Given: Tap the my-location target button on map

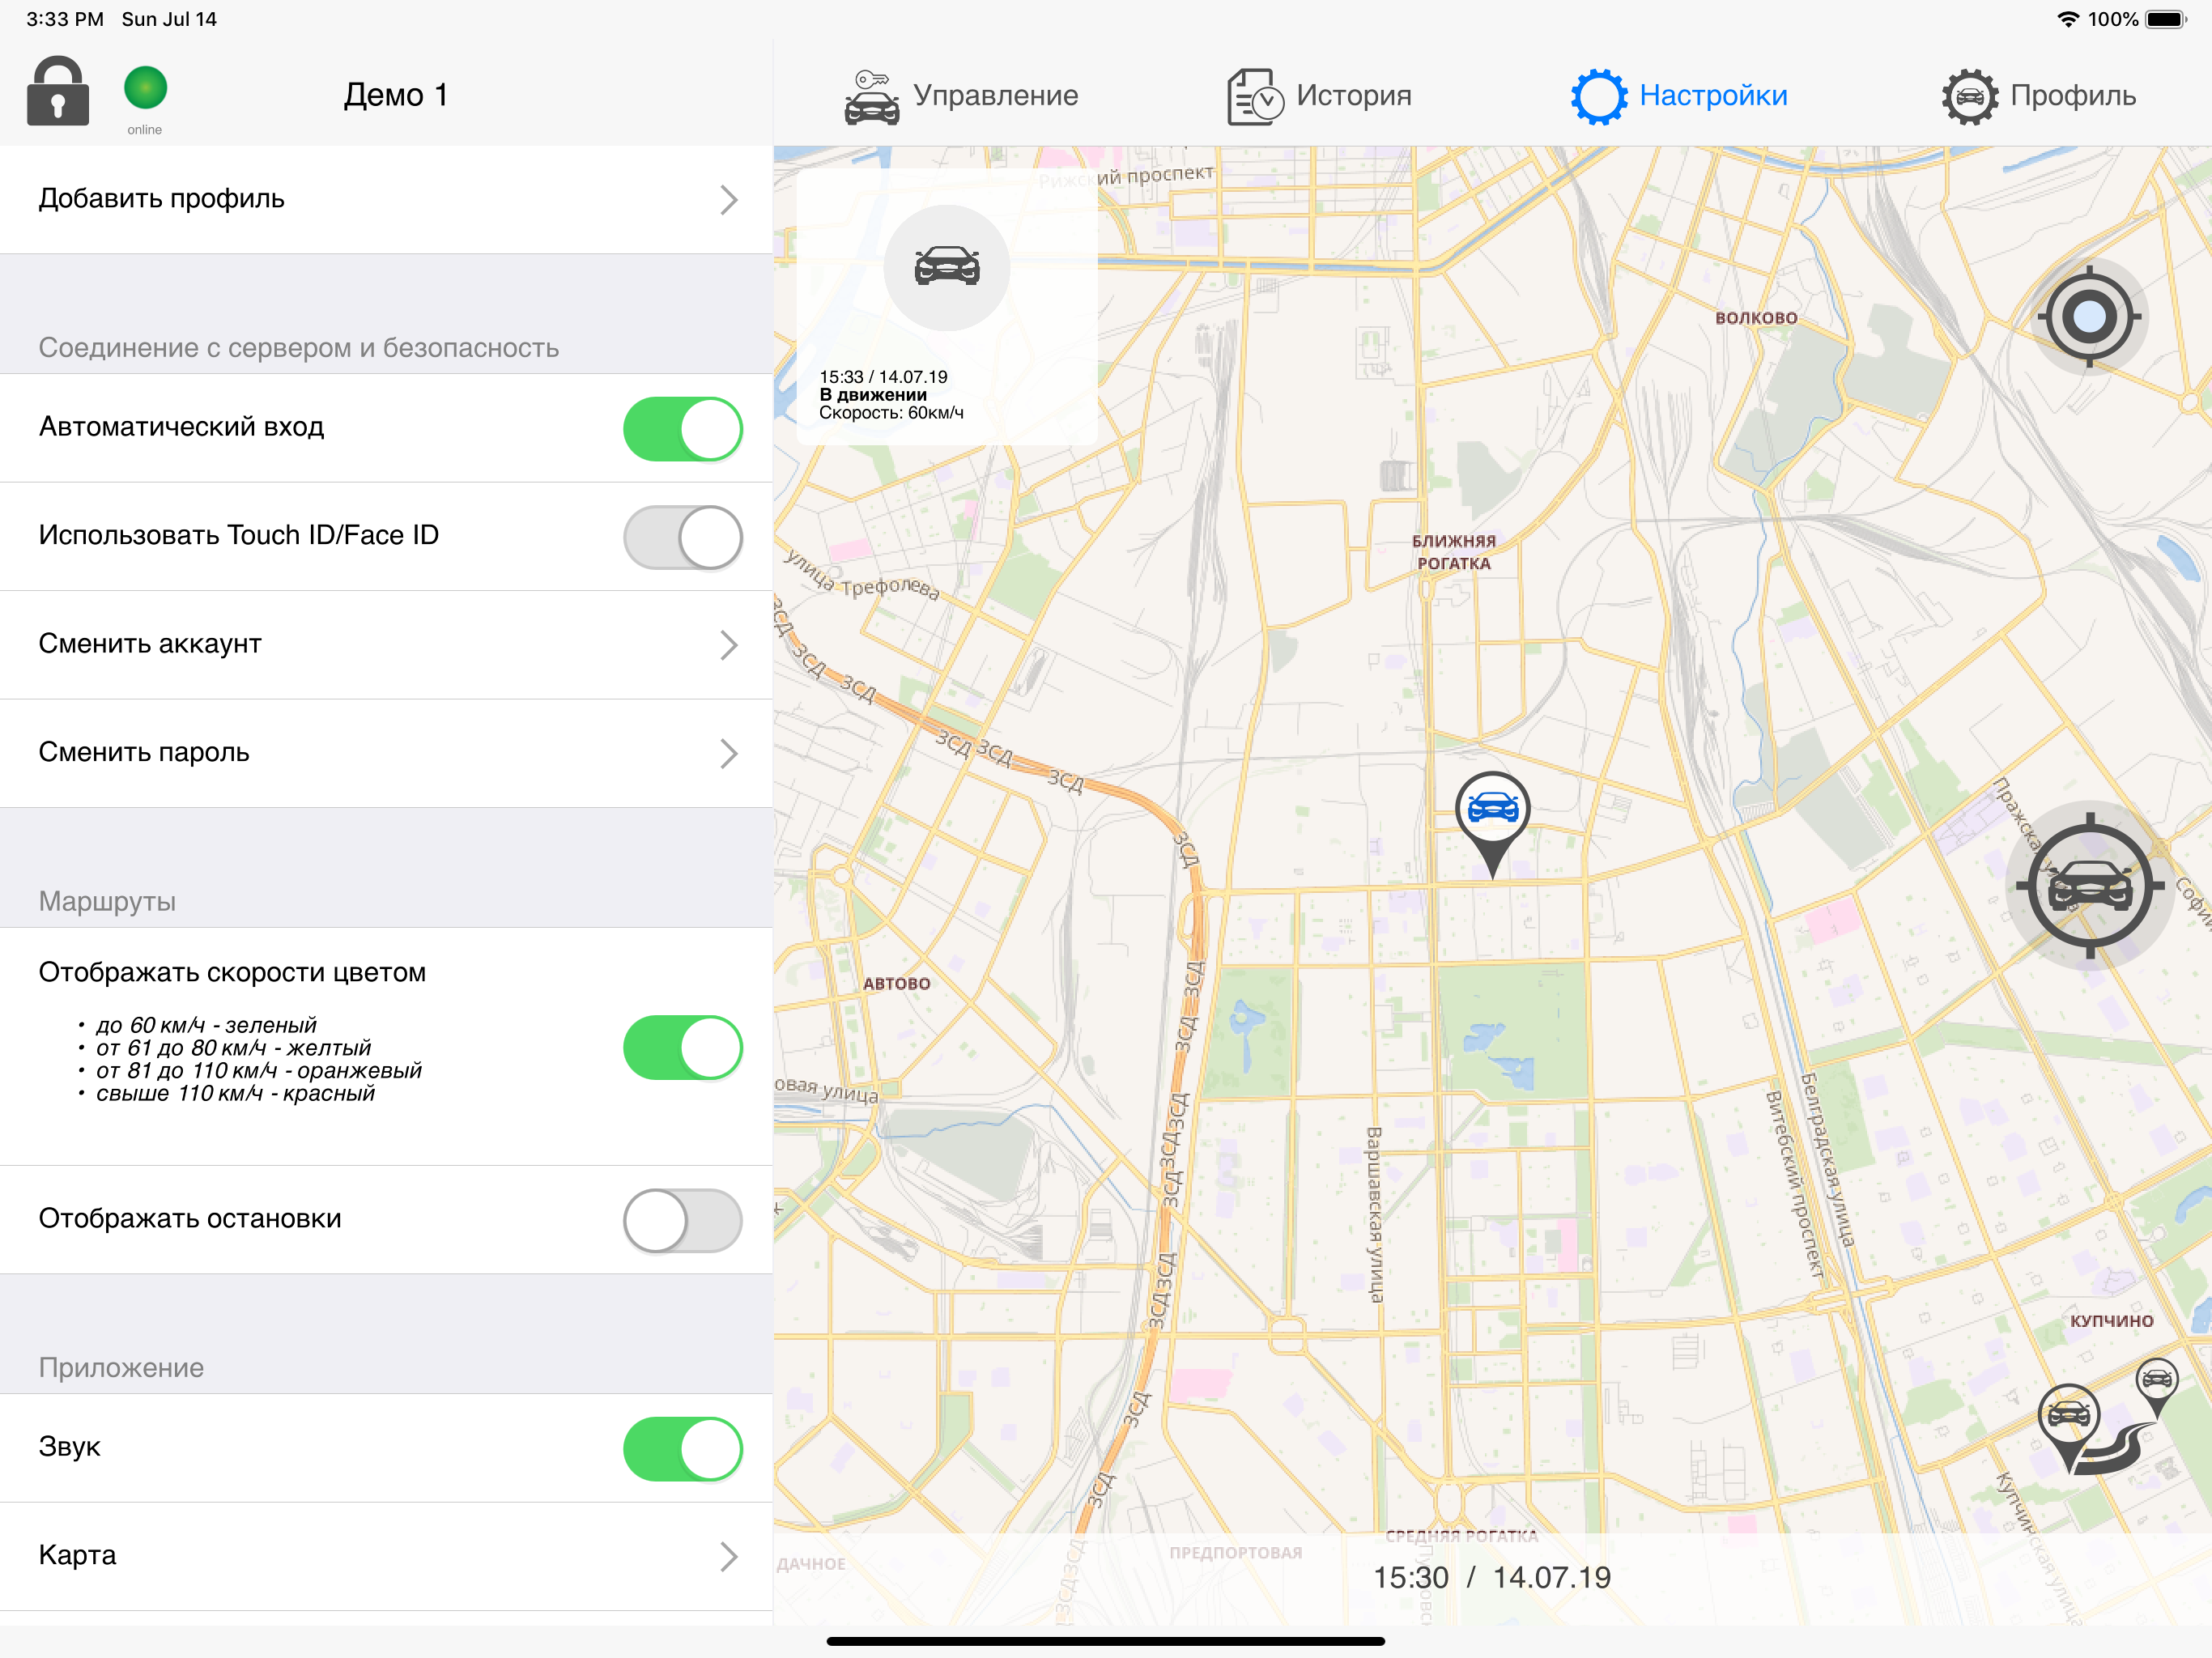Looking at the screenshot, I should point(2089,317).
